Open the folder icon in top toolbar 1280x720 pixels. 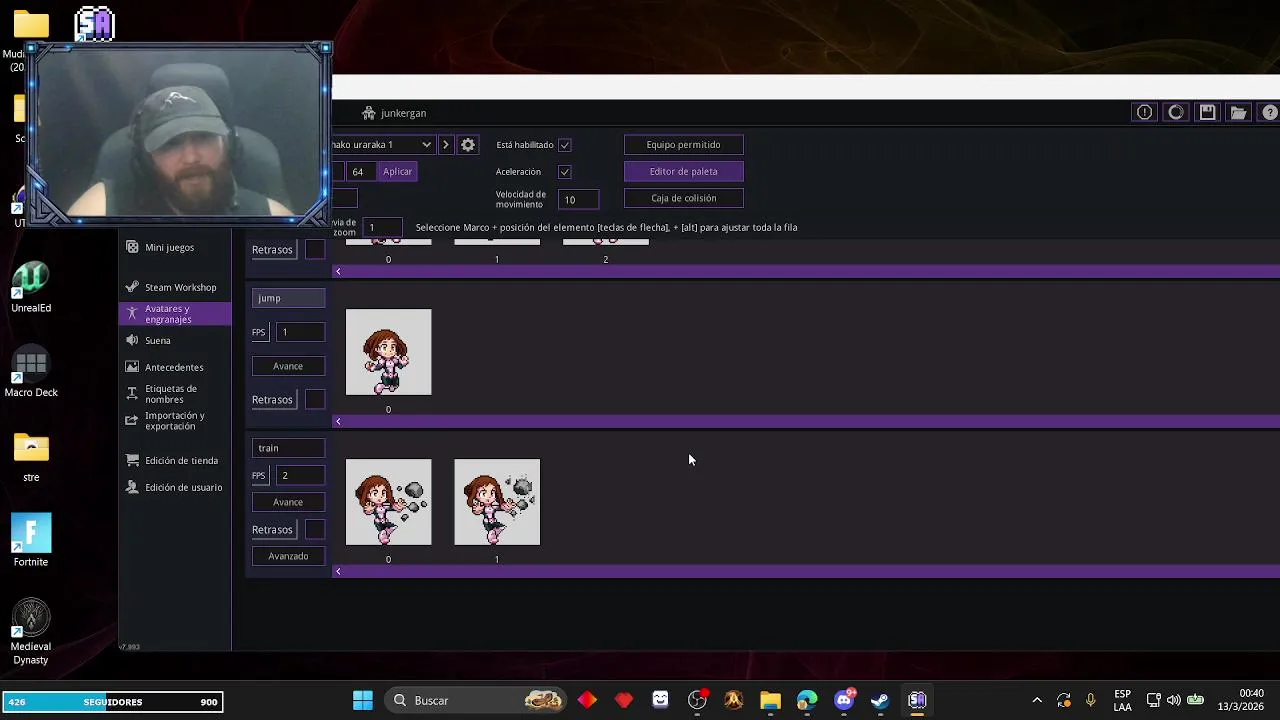1238,113
